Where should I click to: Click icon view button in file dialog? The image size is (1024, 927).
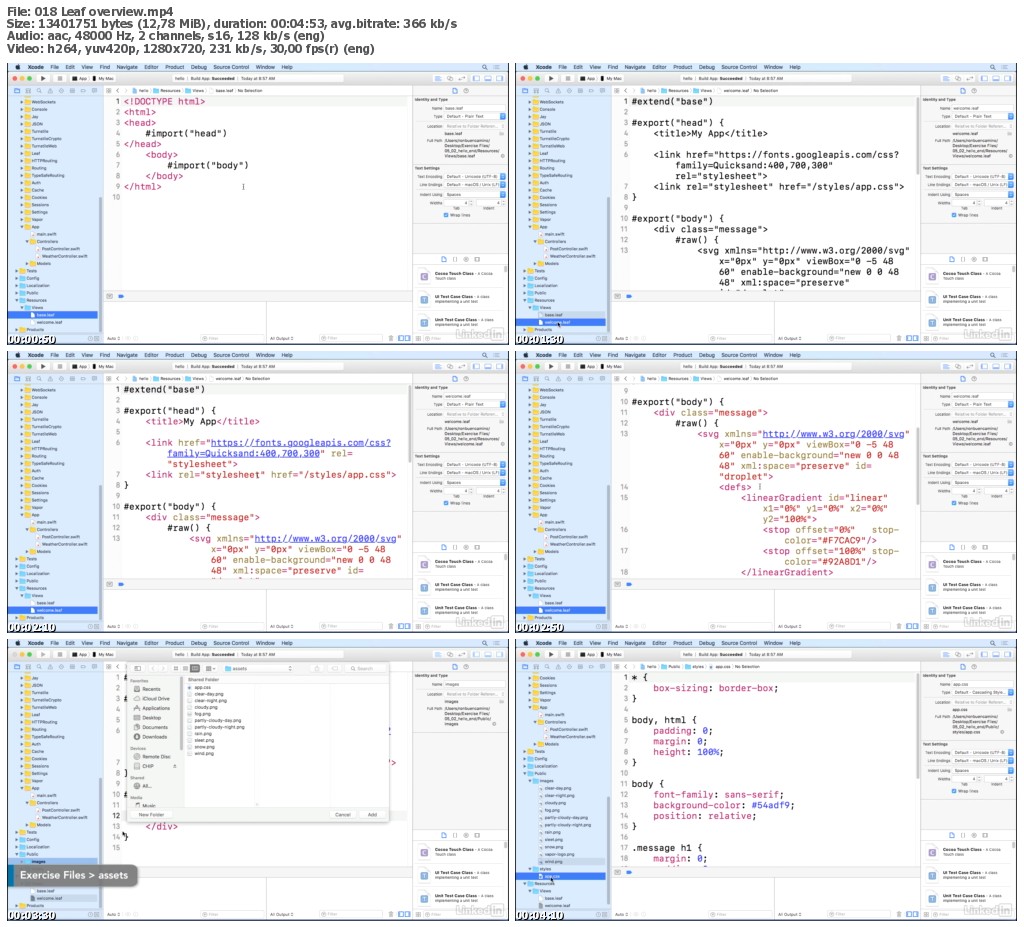click(x=175, y=668)
